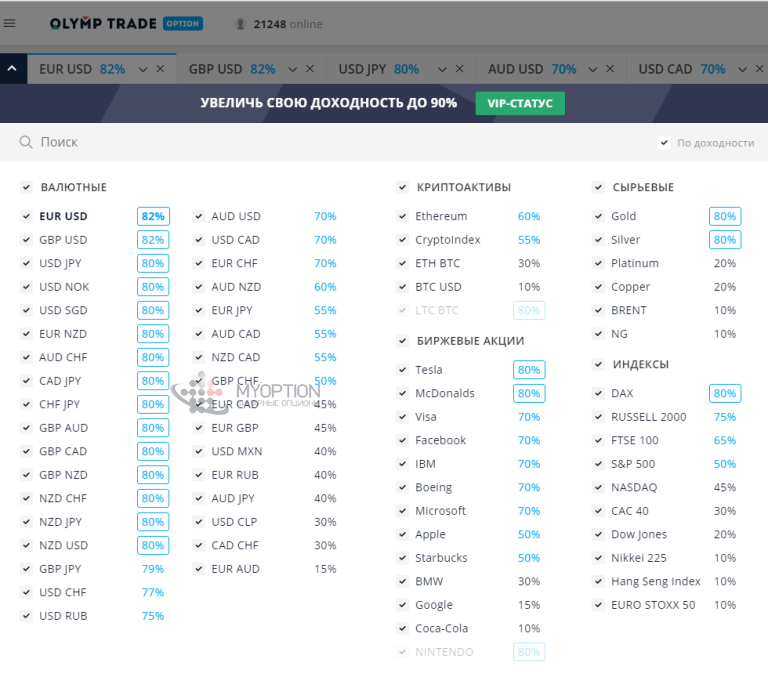Uncheck the EUR USD asset checkbox
768x684 pixels.
(x=26, y=216)
